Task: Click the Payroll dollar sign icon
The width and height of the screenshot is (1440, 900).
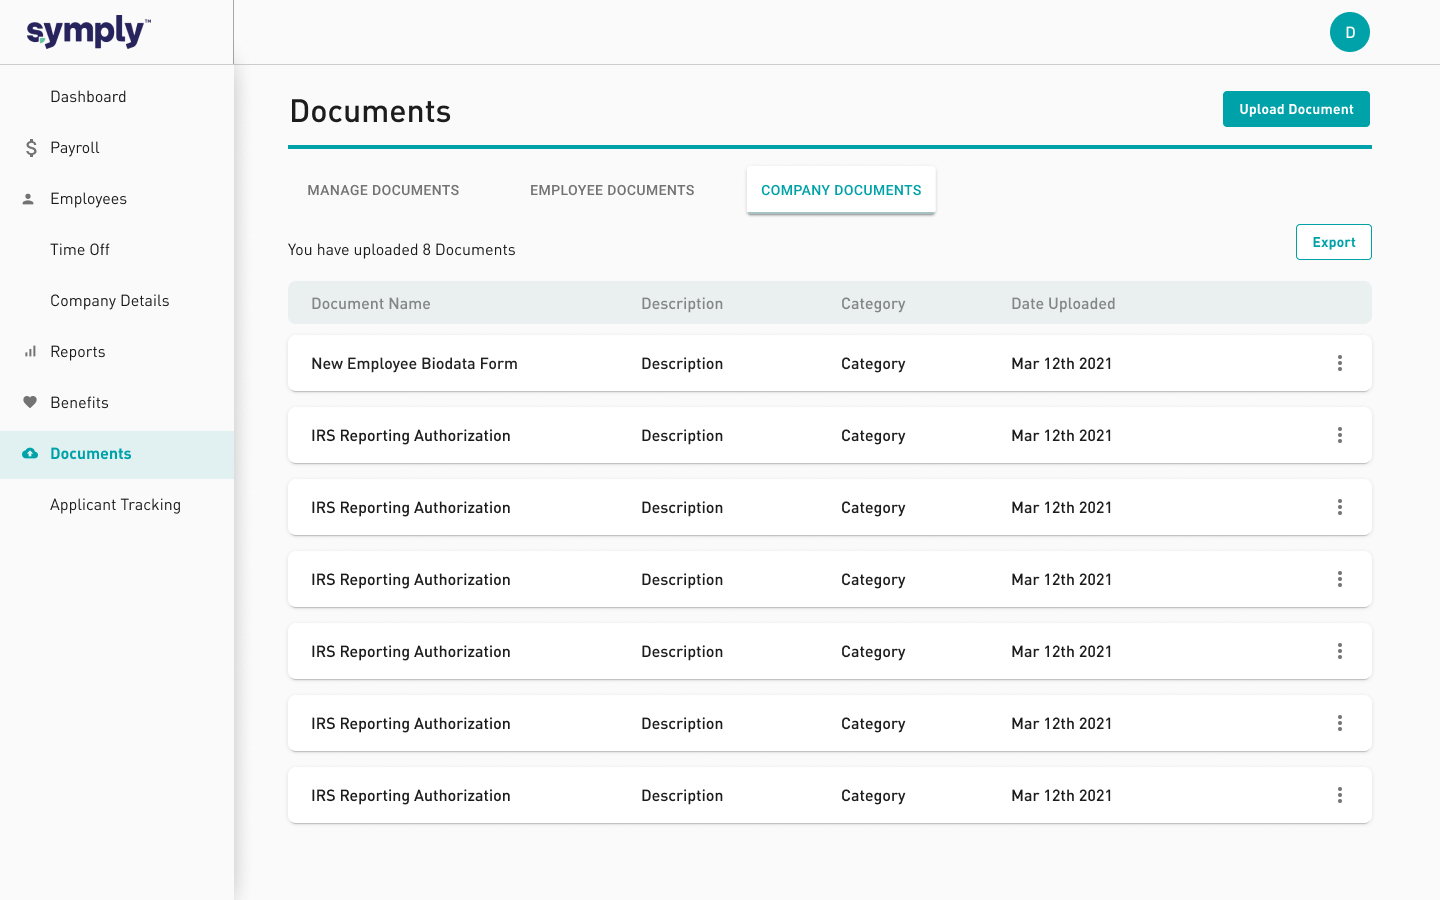Action: (31, 148)
